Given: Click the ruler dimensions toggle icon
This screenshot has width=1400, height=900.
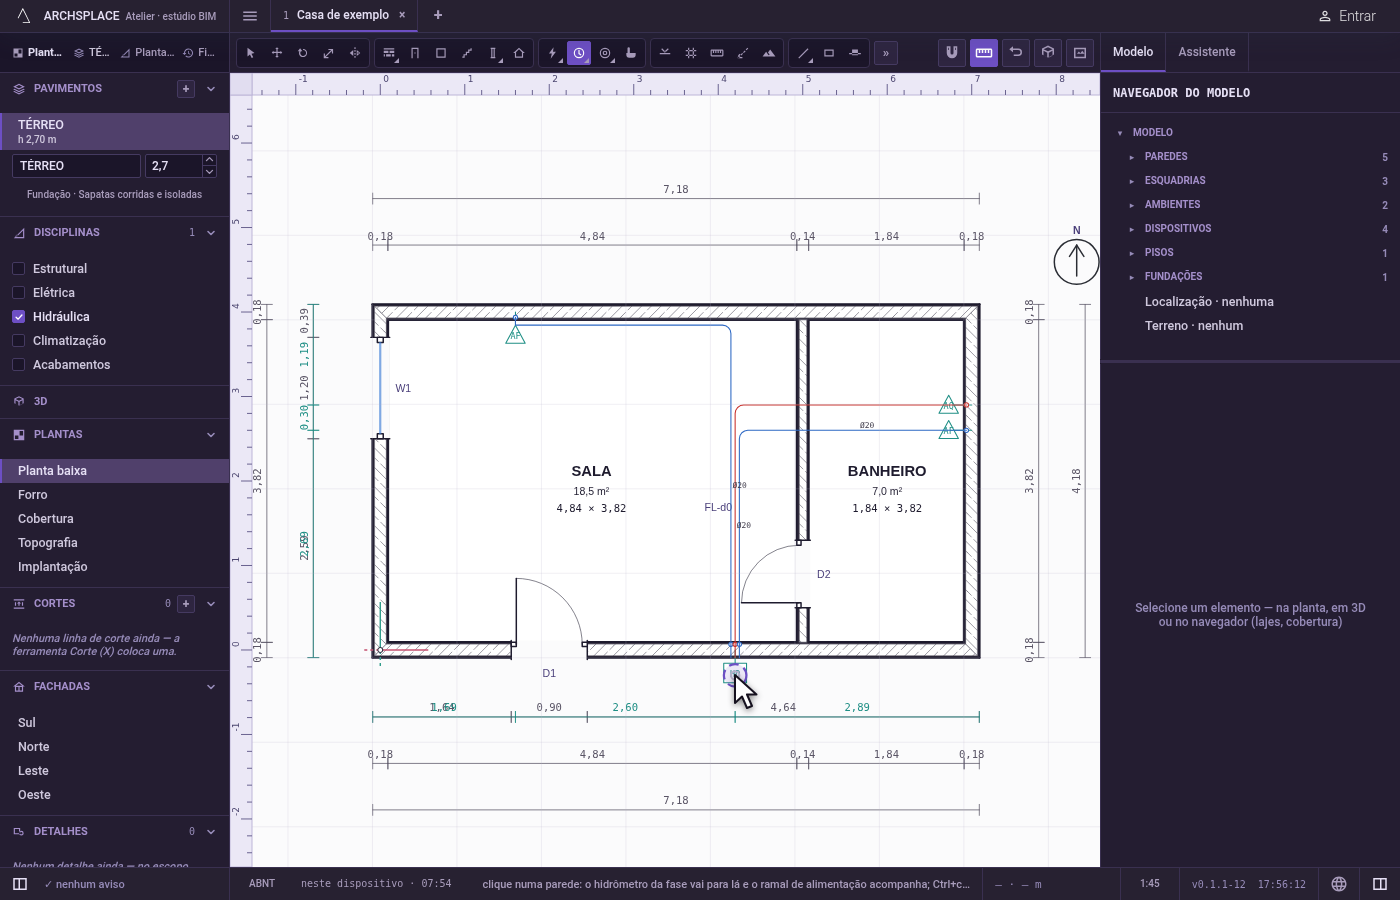Looking at the screenshot, I should point(984,52).
